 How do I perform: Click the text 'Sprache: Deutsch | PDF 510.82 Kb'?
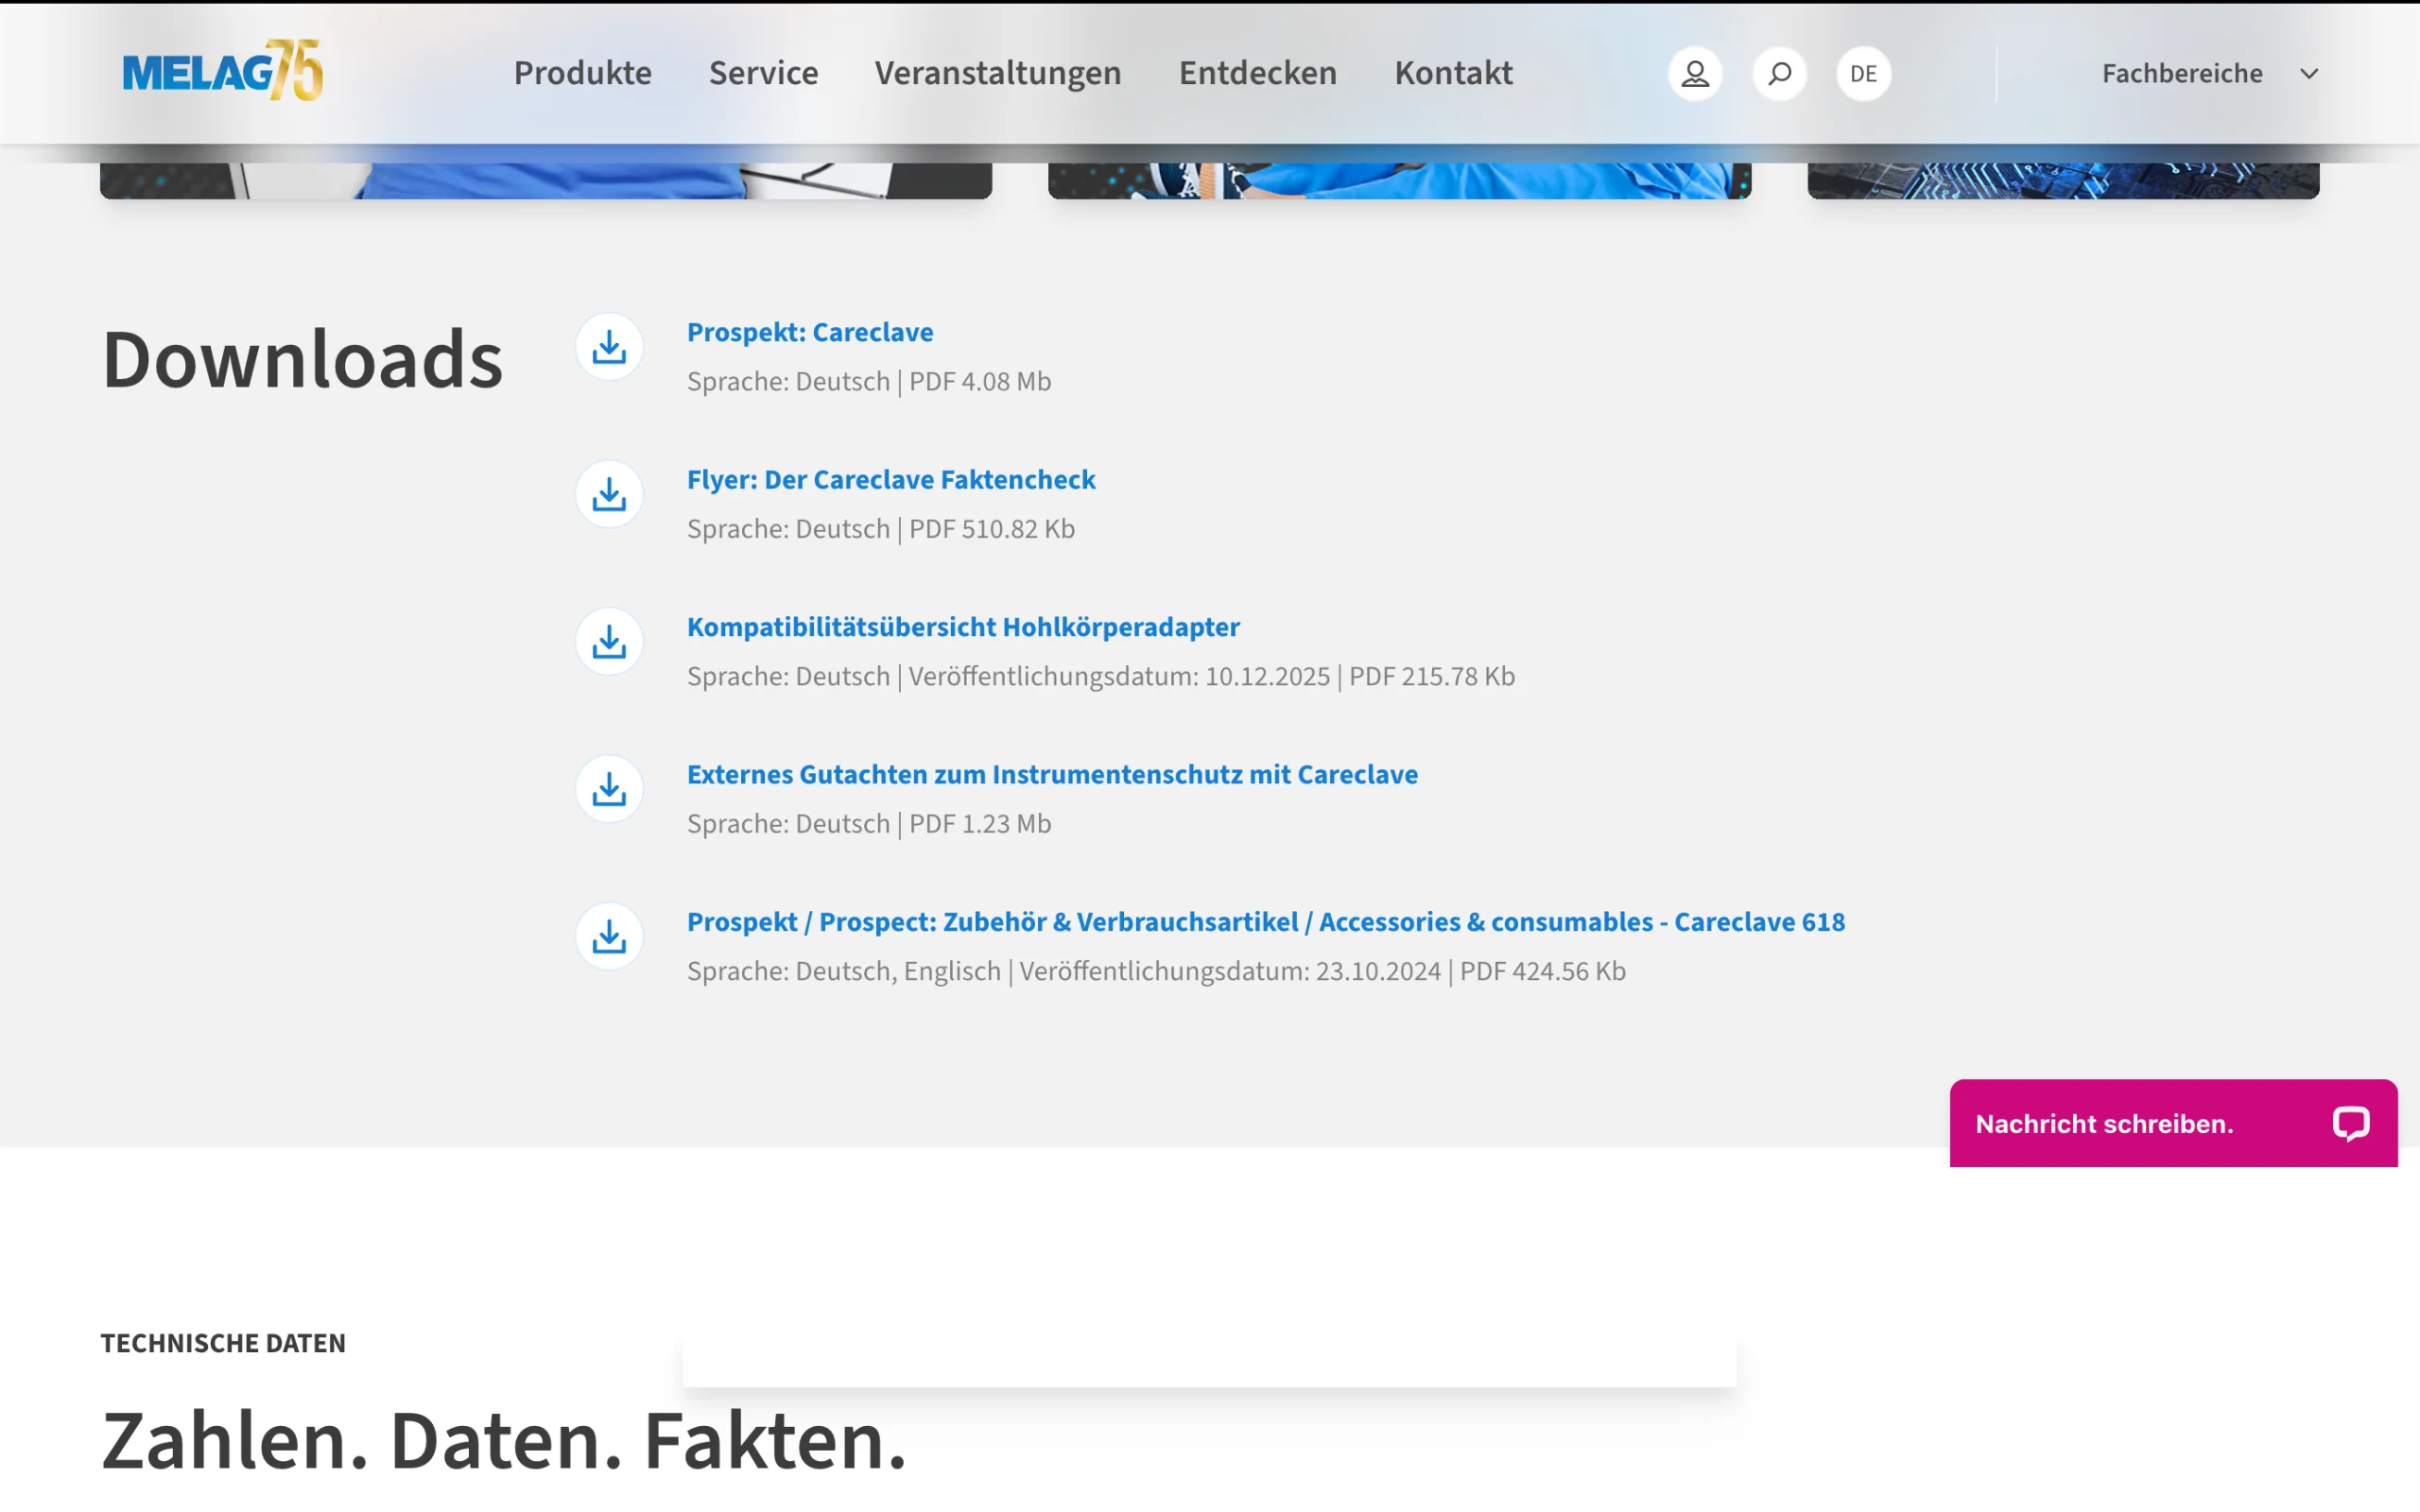coord(881,529)
